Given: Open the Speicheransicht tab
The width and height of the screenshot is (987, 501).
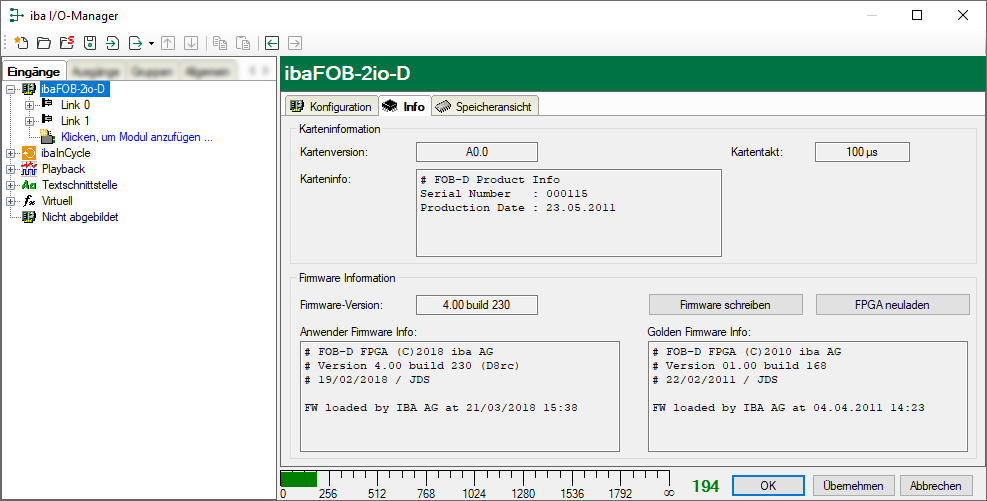Looking at the screenshot, I should pyautogui.click(x=486, y=106).
